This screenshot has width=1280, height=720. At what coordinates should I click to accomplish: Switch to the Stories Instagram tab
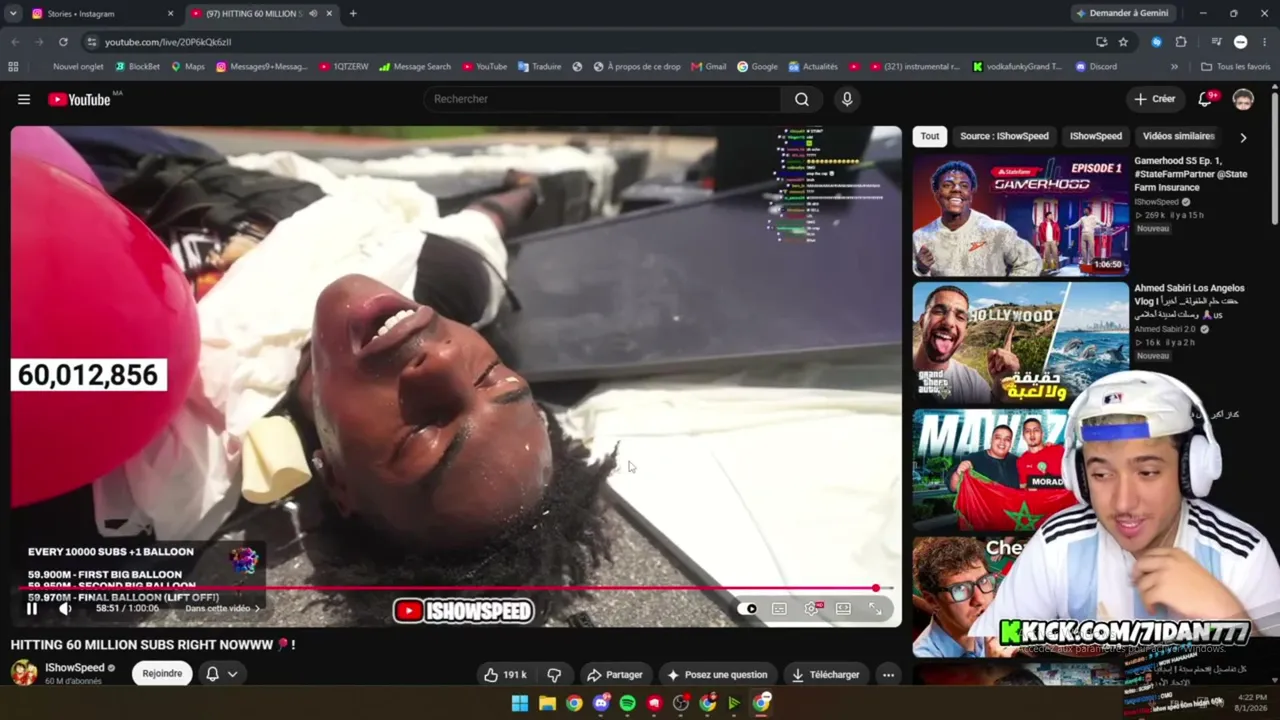coord(102,13)
